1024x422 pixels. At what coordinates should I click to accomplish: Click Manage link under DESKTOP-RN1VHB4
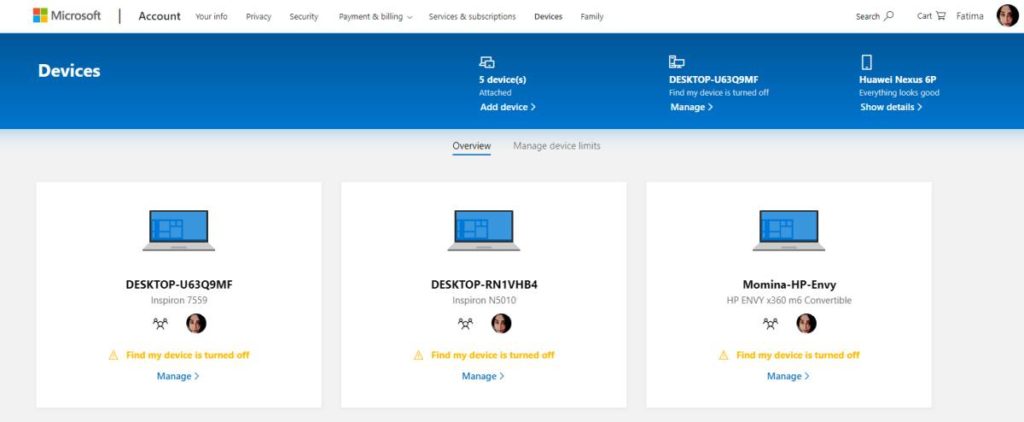483,376
